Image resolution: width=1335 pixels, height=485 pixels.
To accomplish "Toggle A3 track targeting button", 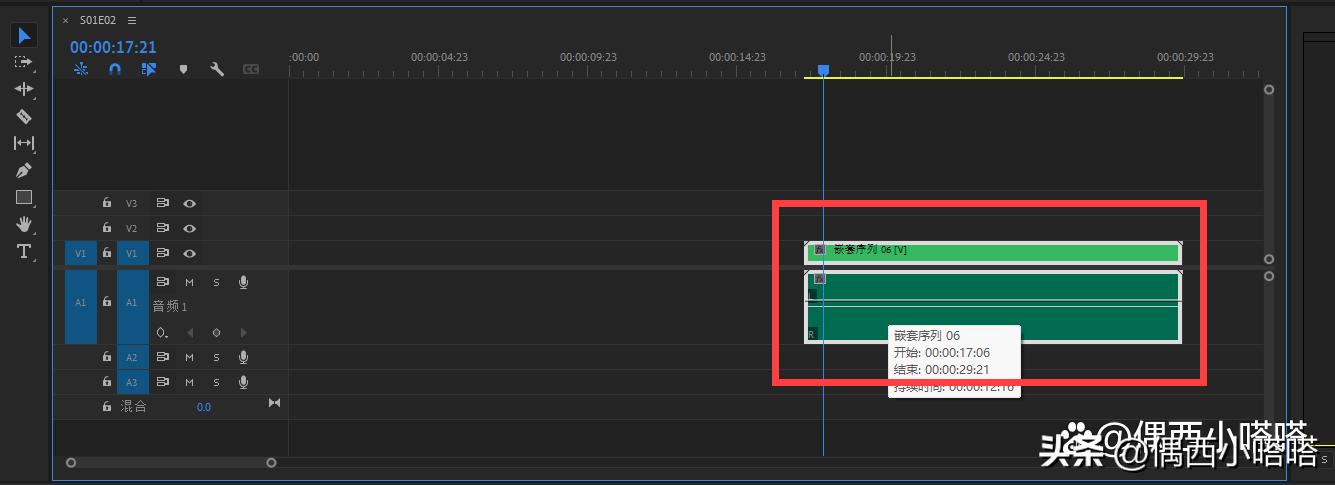I will [132, 382].
